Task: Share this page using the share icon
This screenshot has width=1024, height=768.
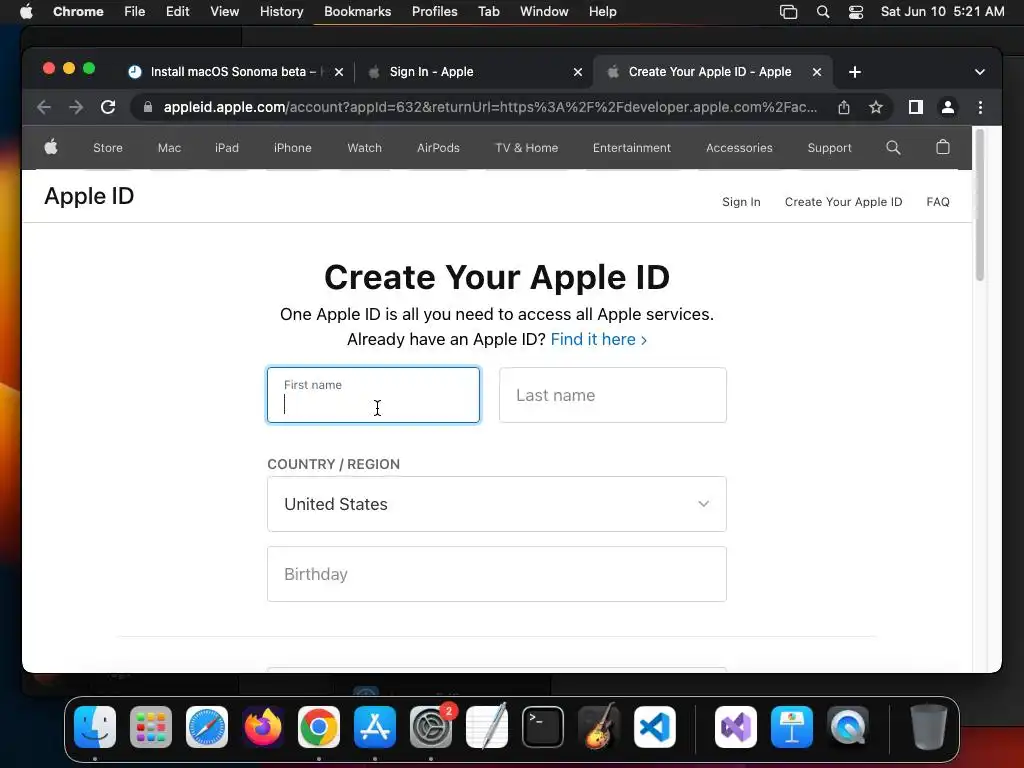Action: (x=844, y=107)
